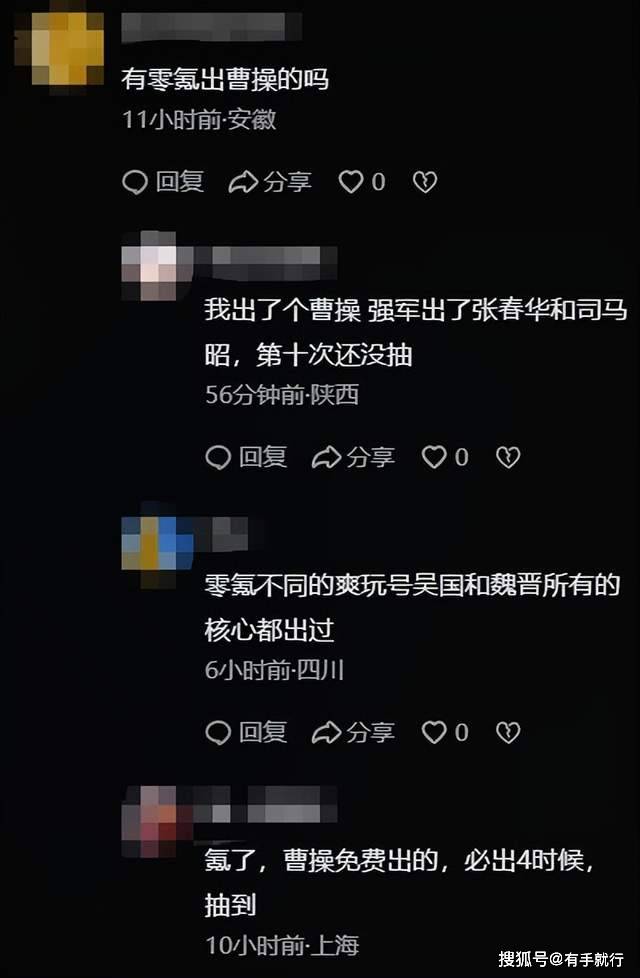Dislike the top 有零氪出曹操的吗 comment
The image size is (640, 978).
click(425, 182)
